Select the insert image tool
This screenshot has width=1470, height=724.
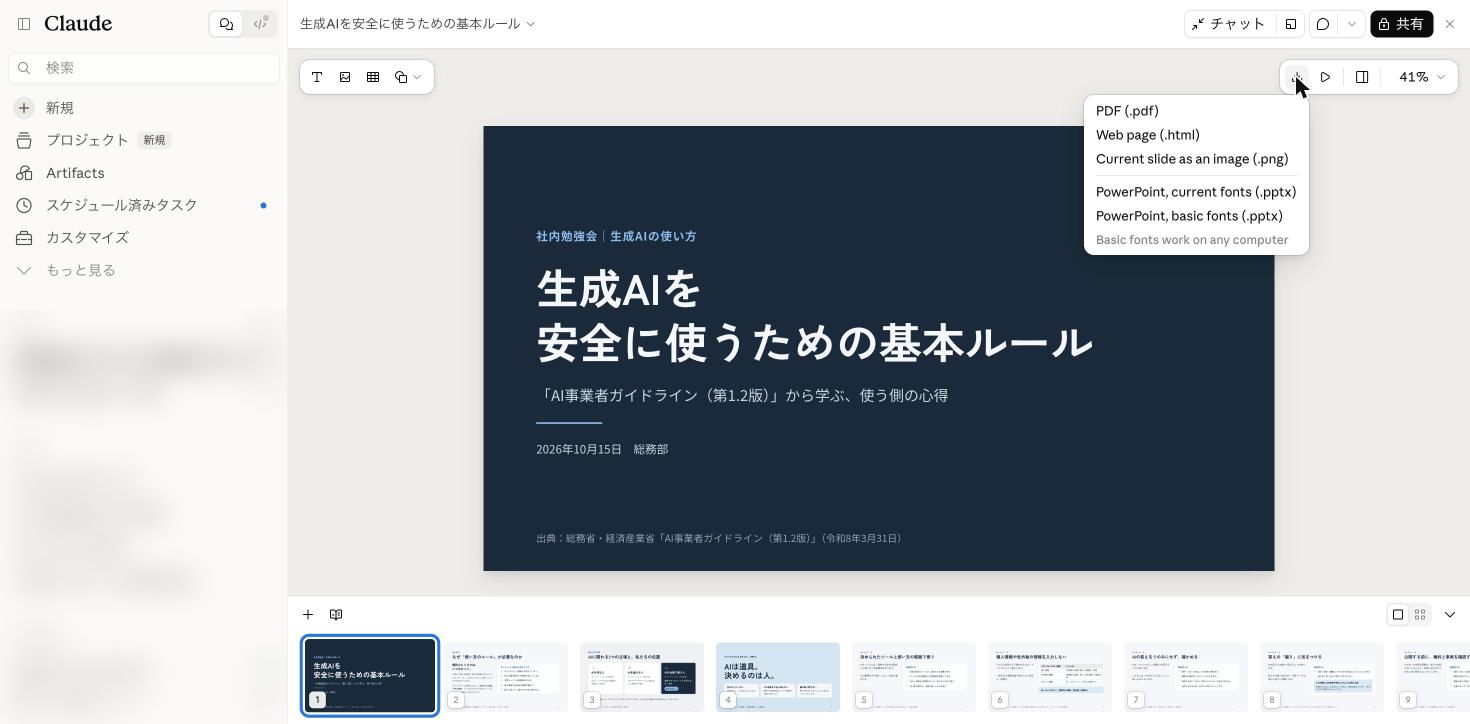(x=345, y=77)
